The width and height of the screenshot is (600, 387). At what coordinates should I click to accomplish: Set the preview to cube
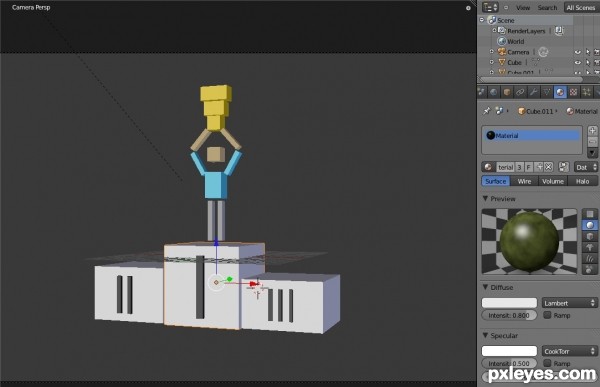tap(590, 236)
